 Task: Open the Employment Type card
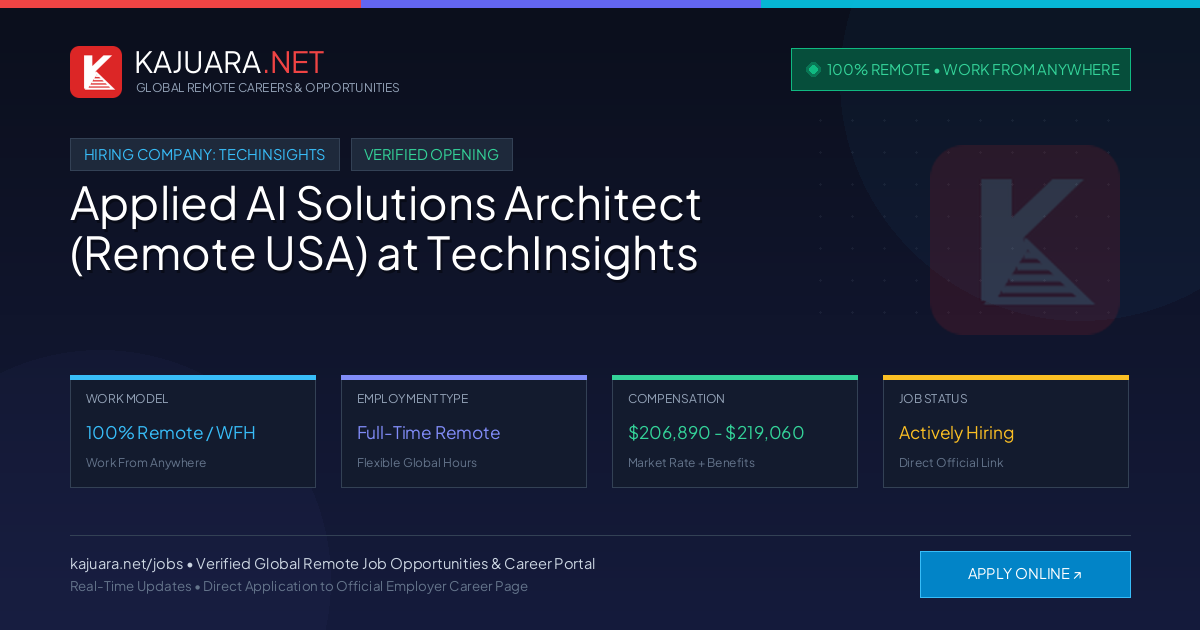[464, 431]
